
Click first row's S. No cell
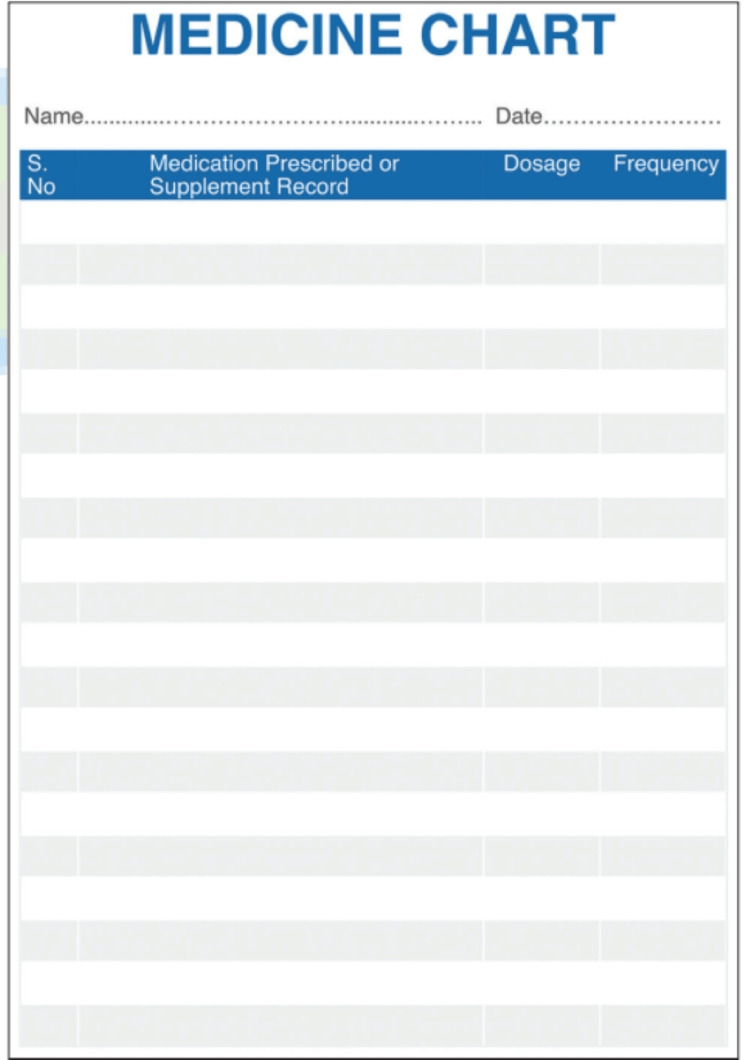(49, 222)
